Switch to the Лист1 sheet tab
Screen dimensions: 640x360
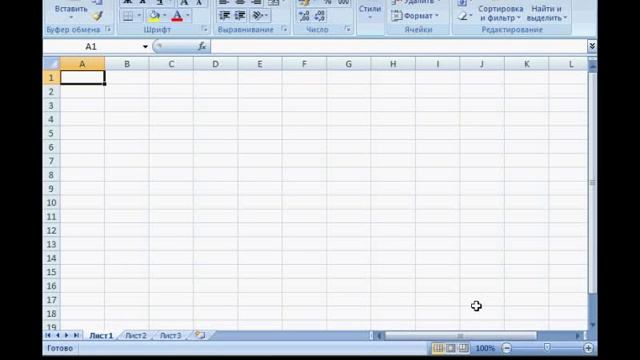pos(101,336)
